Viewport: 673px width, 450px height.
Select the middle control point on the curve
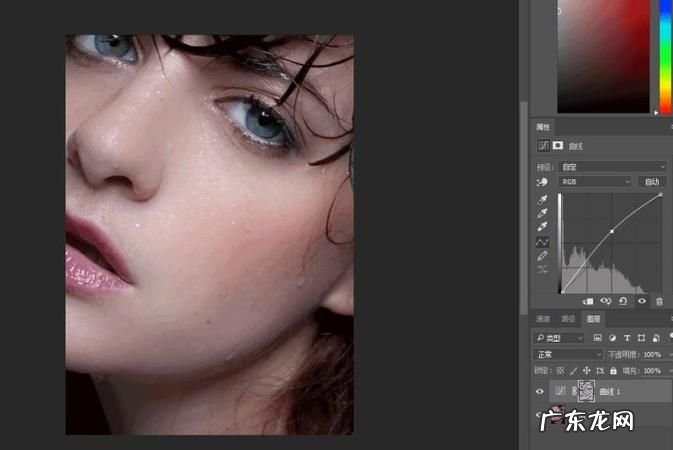(x=612, y=231)
